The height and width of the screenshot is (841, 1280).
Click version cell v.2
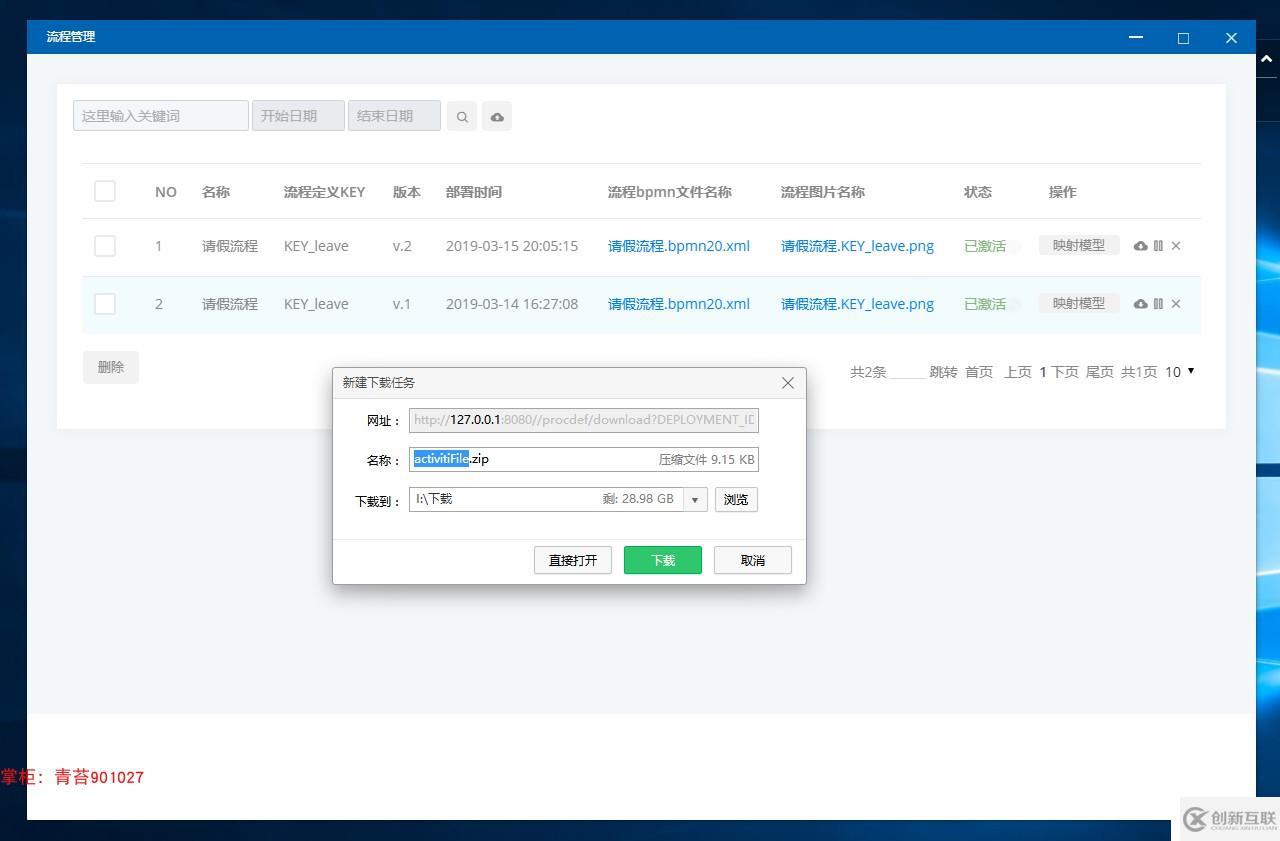coord(402,246)
